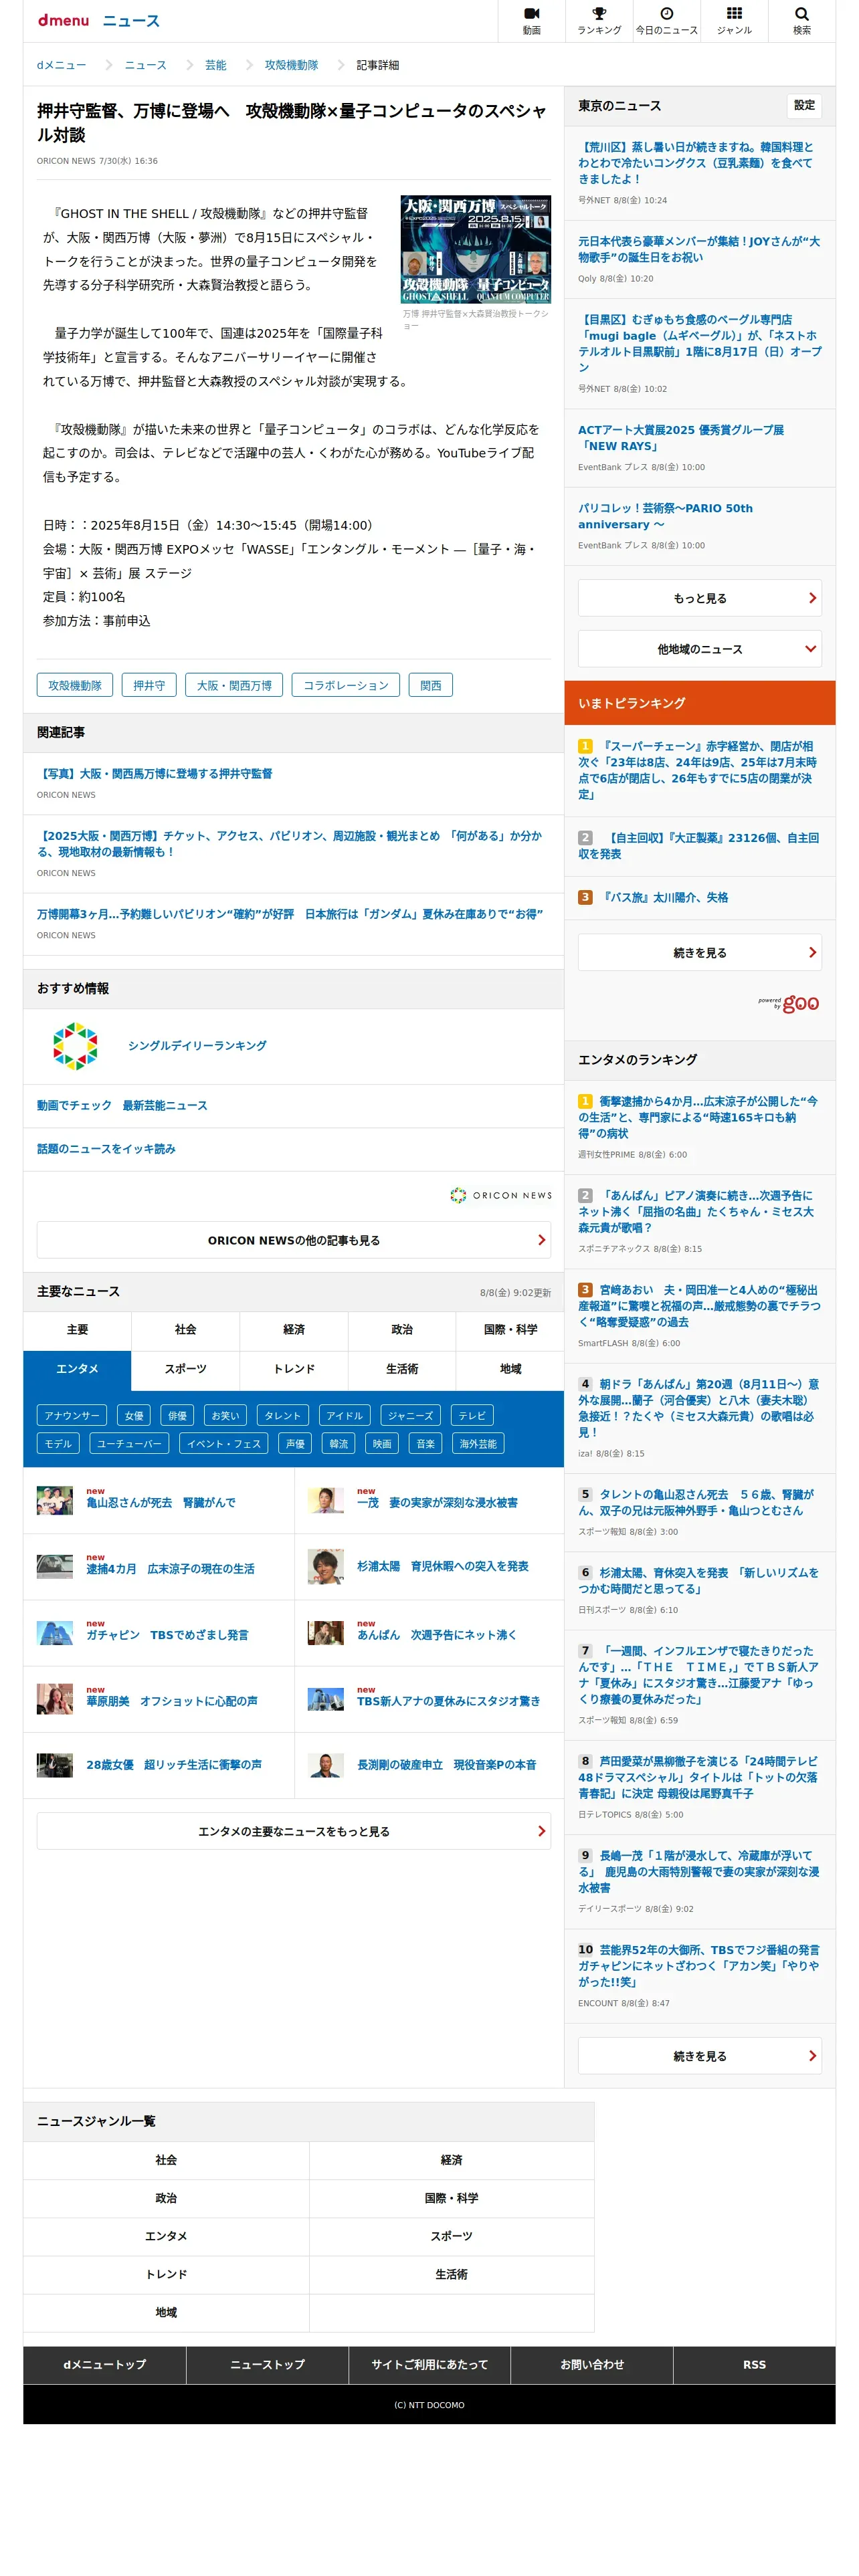This screenshot has width=859, height=2576.
Task: Select the アナウンサー subcategory chip
Action: point(71,1416)
